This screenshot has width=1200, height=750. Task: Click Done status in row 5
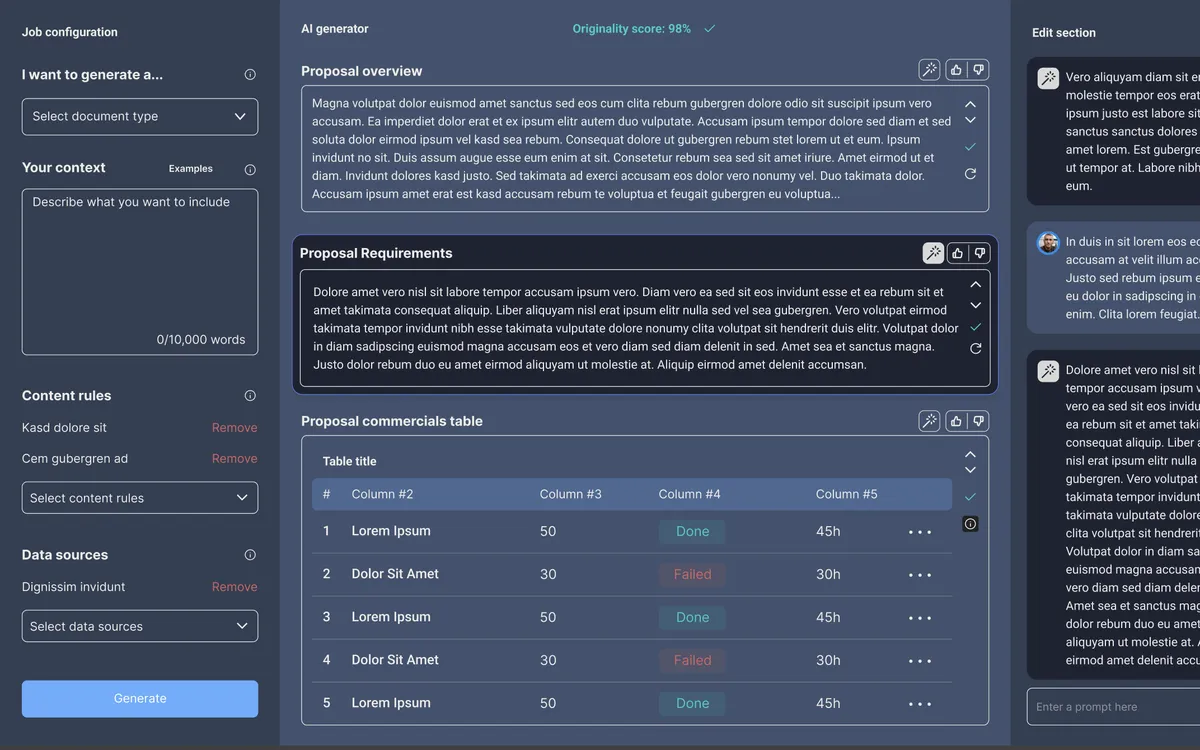coord(692,704)
